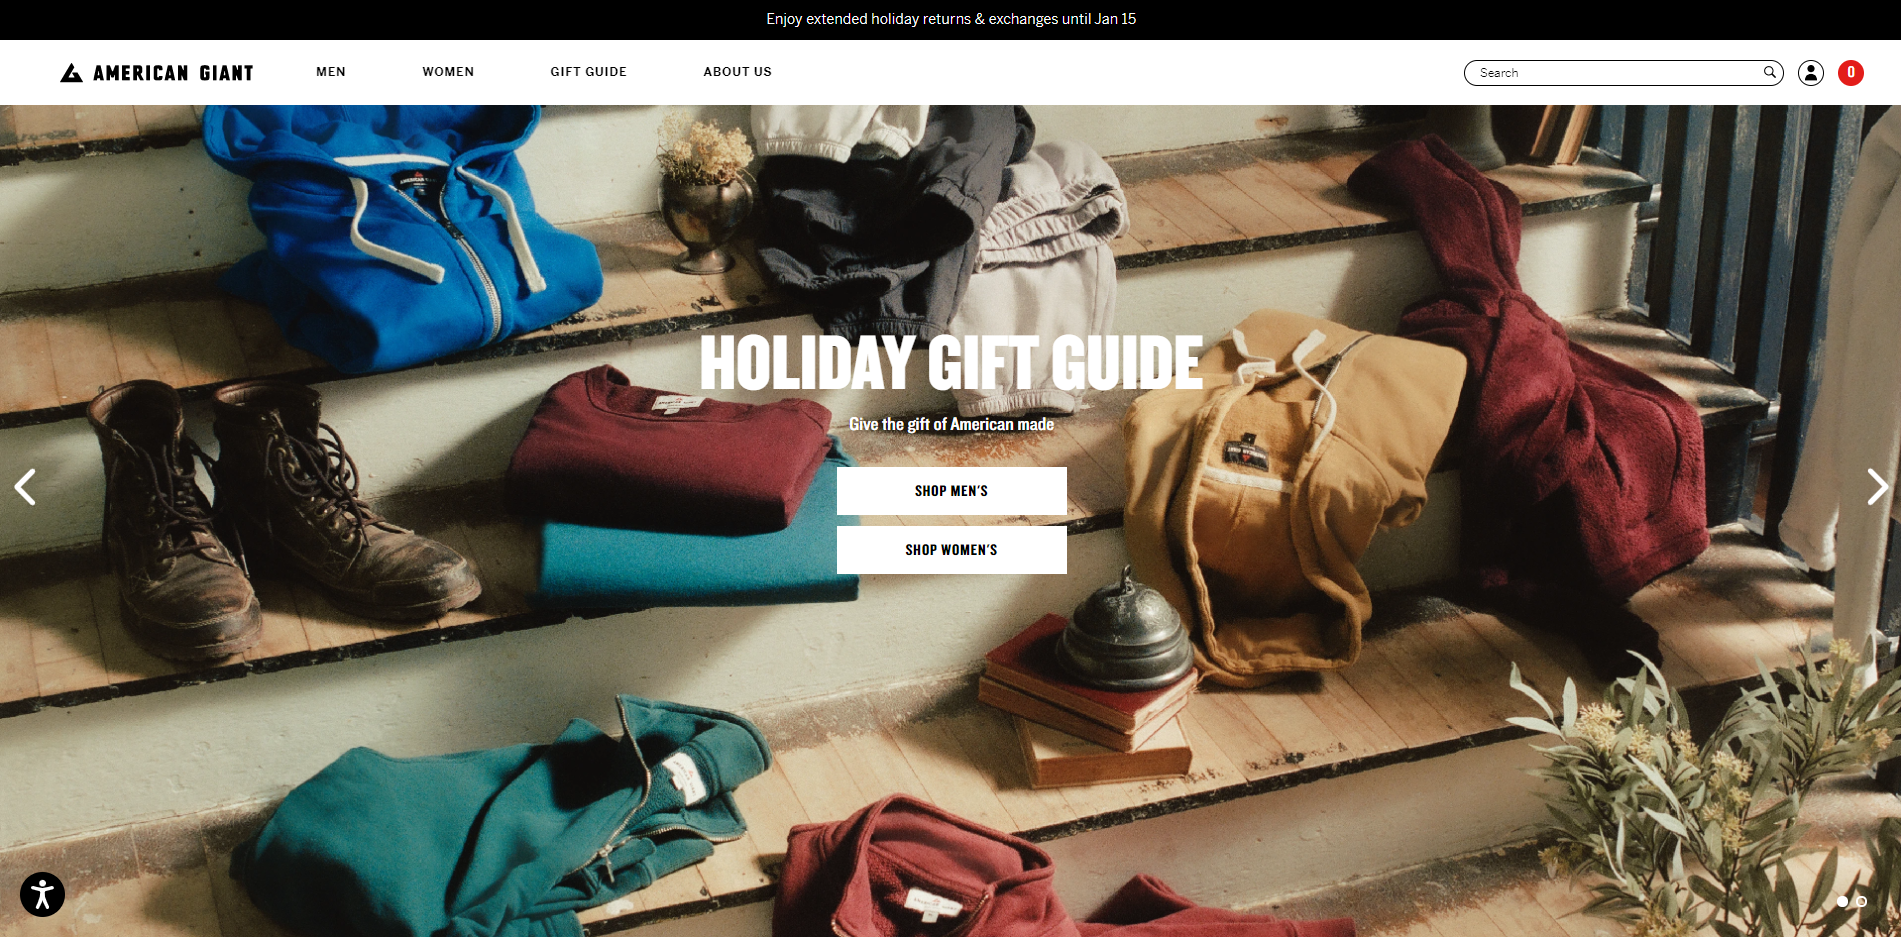Viewport: 1901px width, 937px height.
Task: Click the holiday returns announcement banner
Action: 950,19
